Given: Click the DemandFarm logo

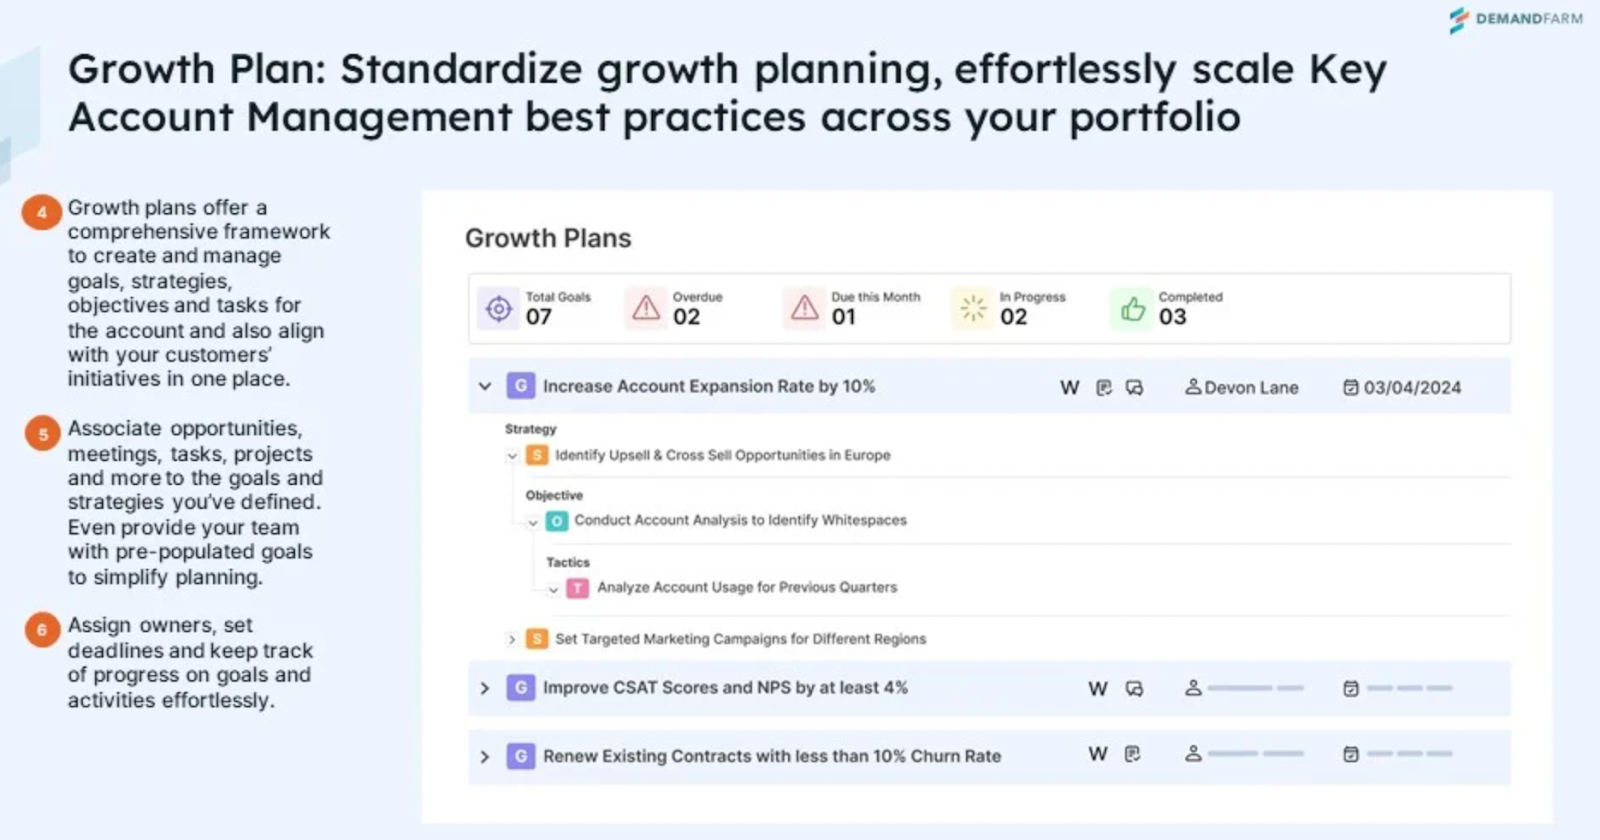Looking at the screenshot, I should (1516, 19).
